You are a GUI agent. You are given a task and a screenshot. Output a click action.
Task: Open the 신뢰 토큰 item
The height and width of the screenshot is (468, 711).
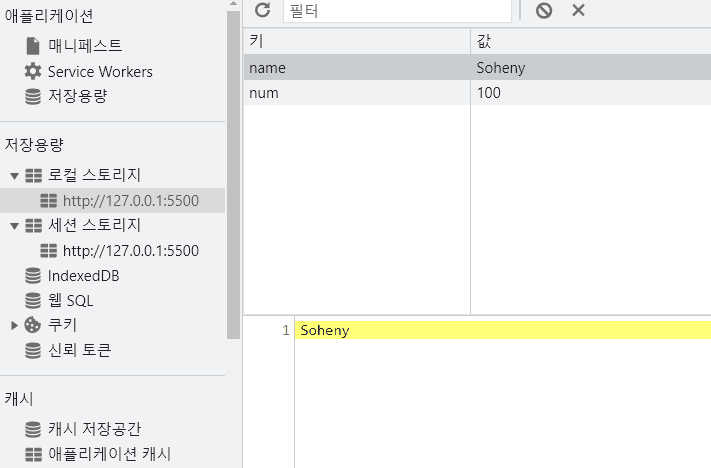(x=79, y=350)
